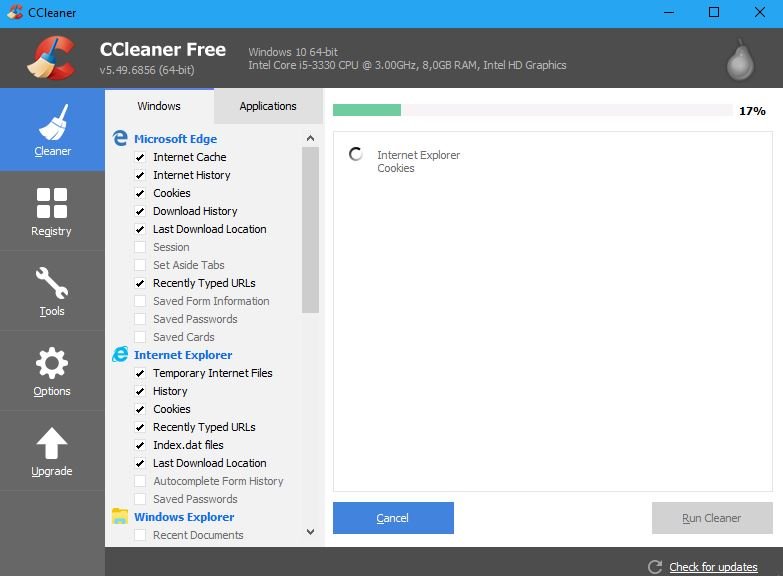This screenshot has width=783, height=576.
Task: Click the CCleaner title bar icon
Action: point(15,12)
